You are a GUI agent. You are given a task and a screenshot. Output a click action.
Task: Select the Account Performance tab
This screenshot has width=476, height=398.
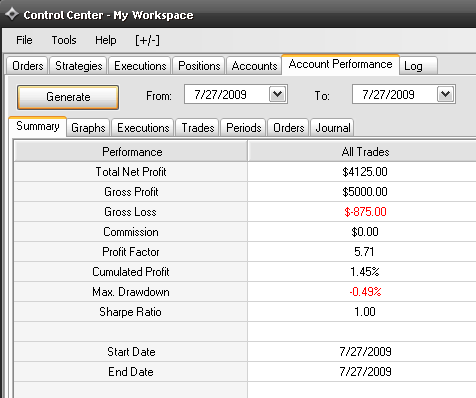coord(340,64)
